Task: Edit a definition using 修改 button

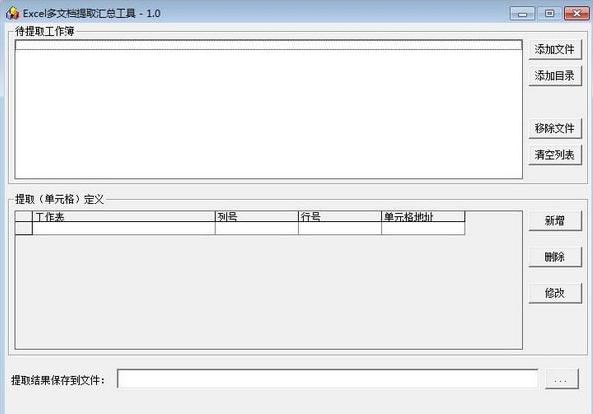Action: pyautogui.click(x=555, y=293)
